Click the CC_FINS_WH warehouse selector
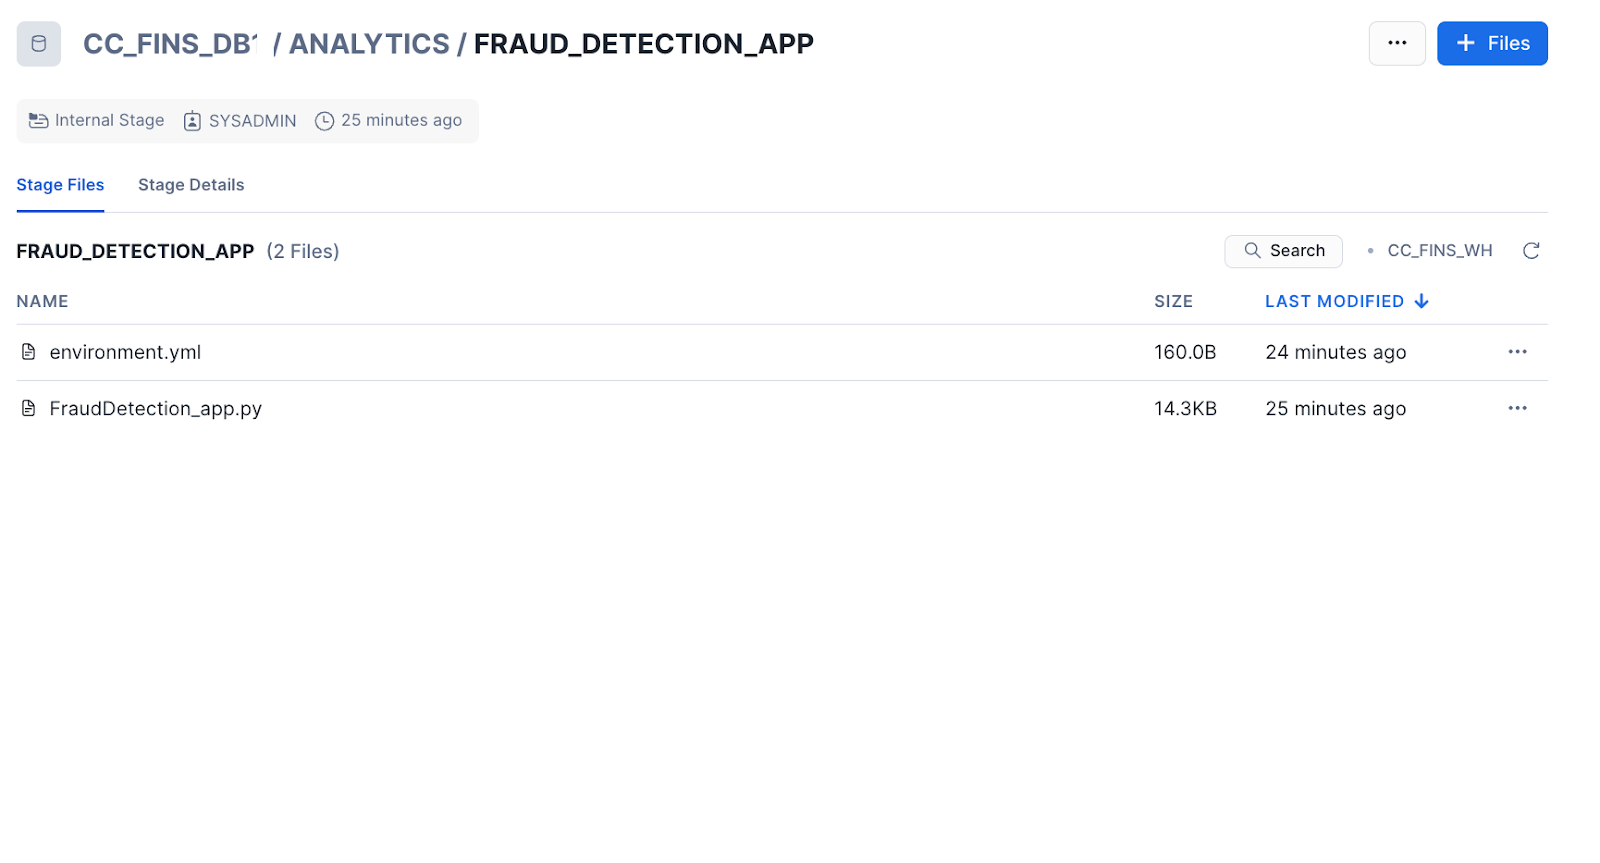This screenshot has height=863, width=1600. (x=1440, y=251)
